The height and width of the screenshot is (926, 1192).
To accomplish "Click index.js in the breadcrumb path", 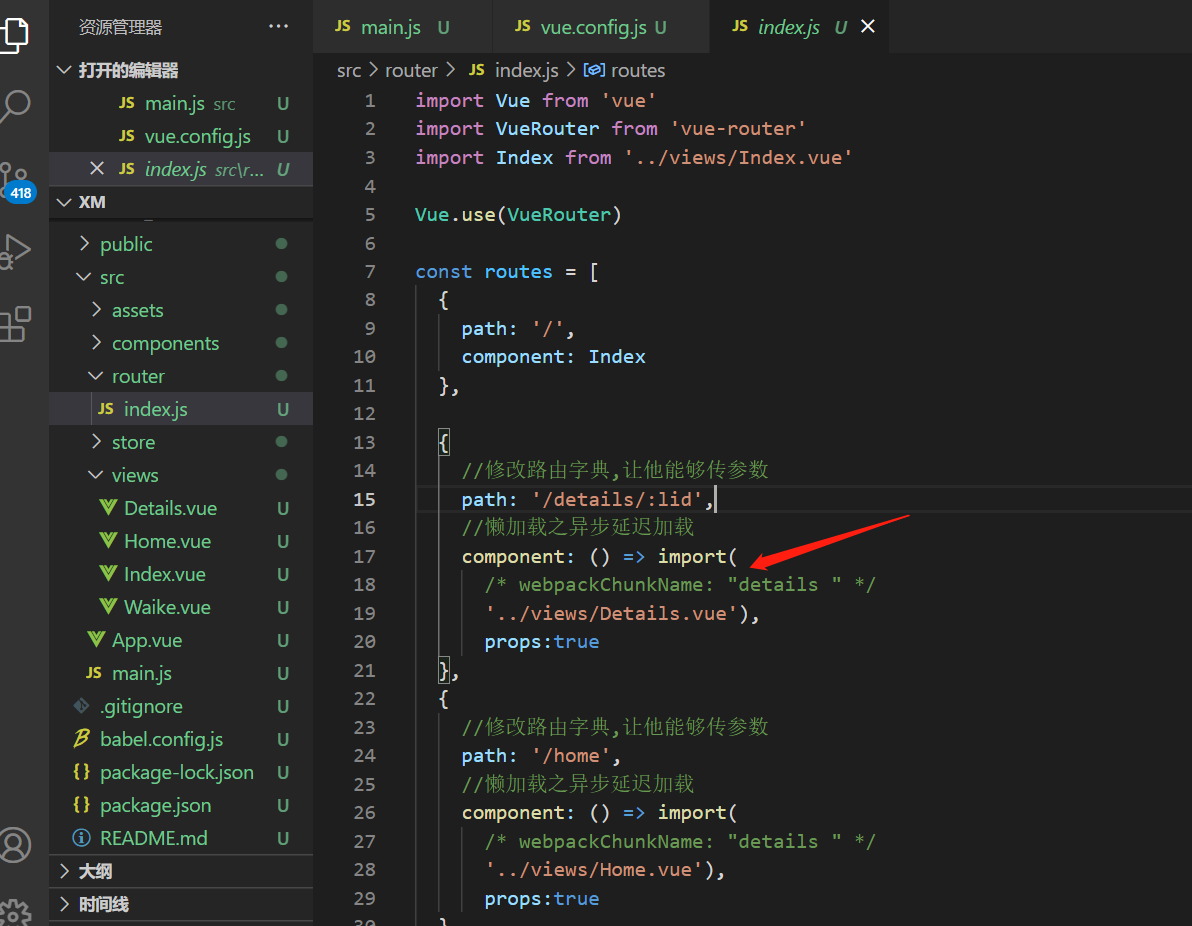I will pyautogui.click(x=527, y=71).
